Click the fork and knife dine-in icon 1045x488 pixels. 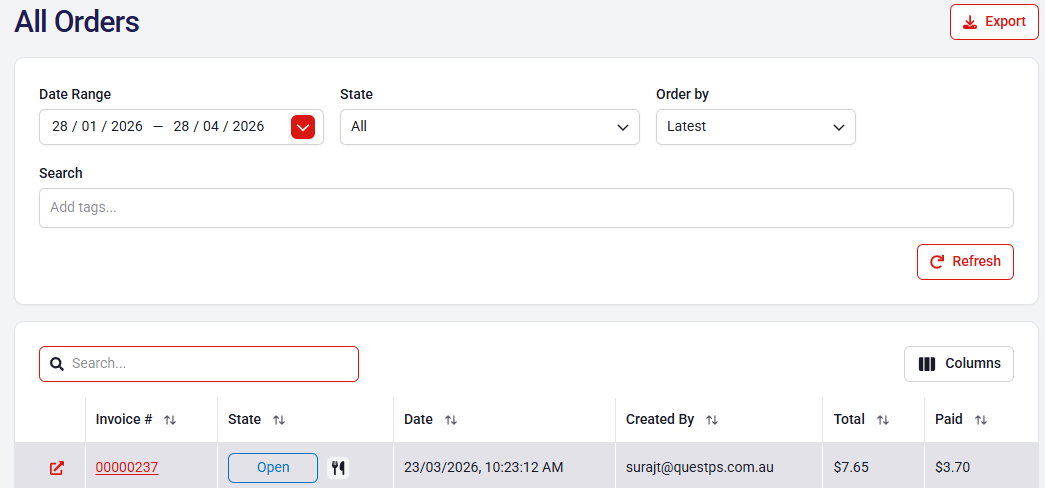point(338,467)
